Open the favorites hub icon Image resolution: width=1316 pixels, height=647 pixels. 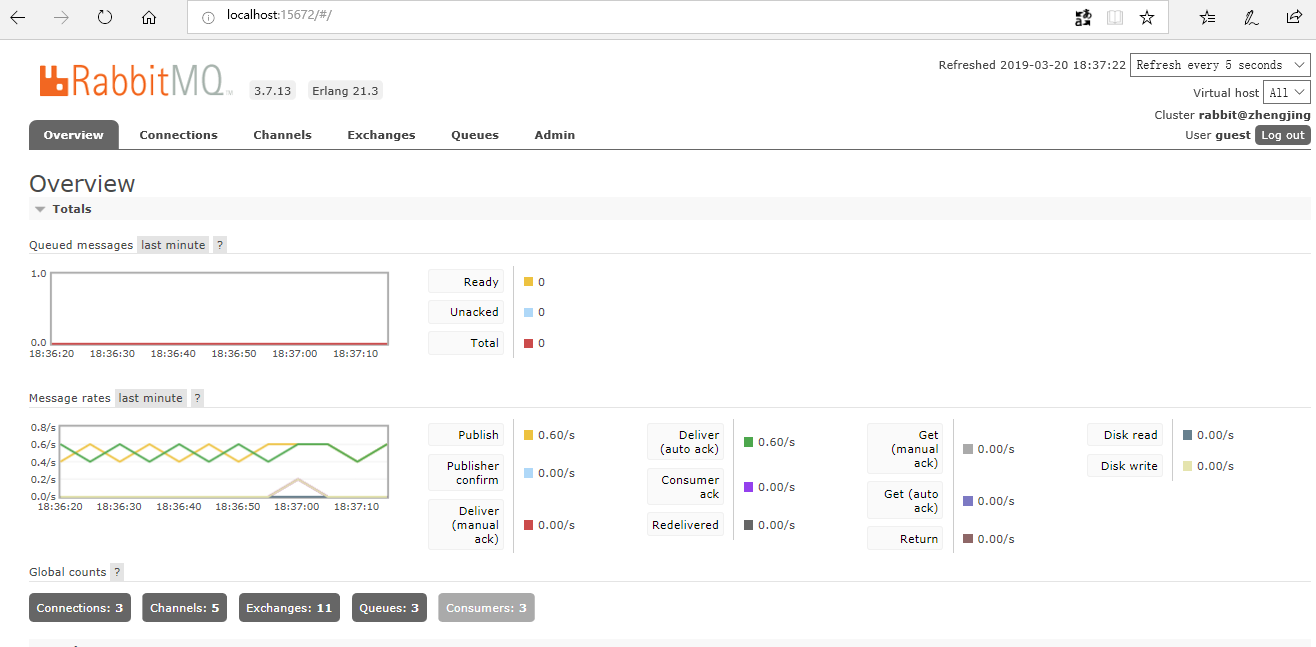1207,17
